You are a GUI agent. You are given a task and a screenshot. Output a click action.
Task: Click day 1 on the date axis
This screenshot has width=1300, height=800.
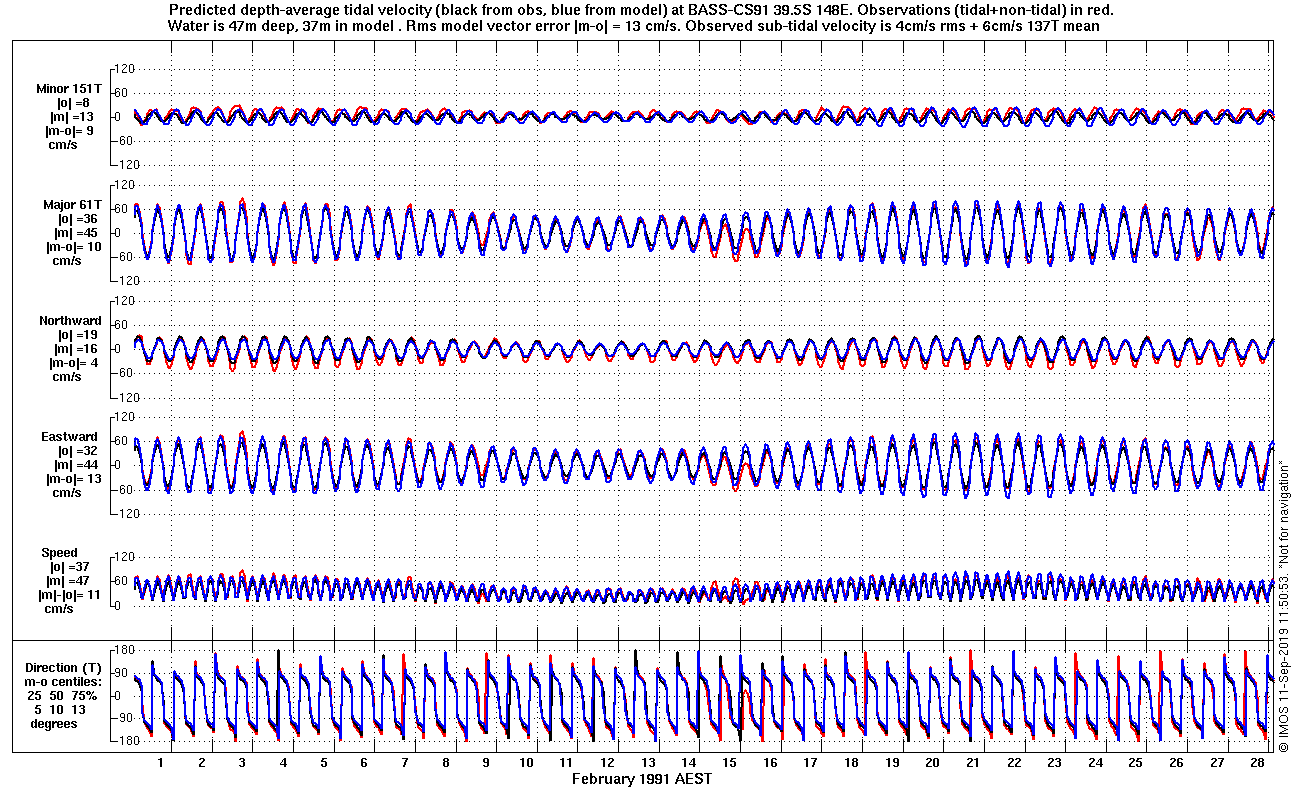click(160, 762)
